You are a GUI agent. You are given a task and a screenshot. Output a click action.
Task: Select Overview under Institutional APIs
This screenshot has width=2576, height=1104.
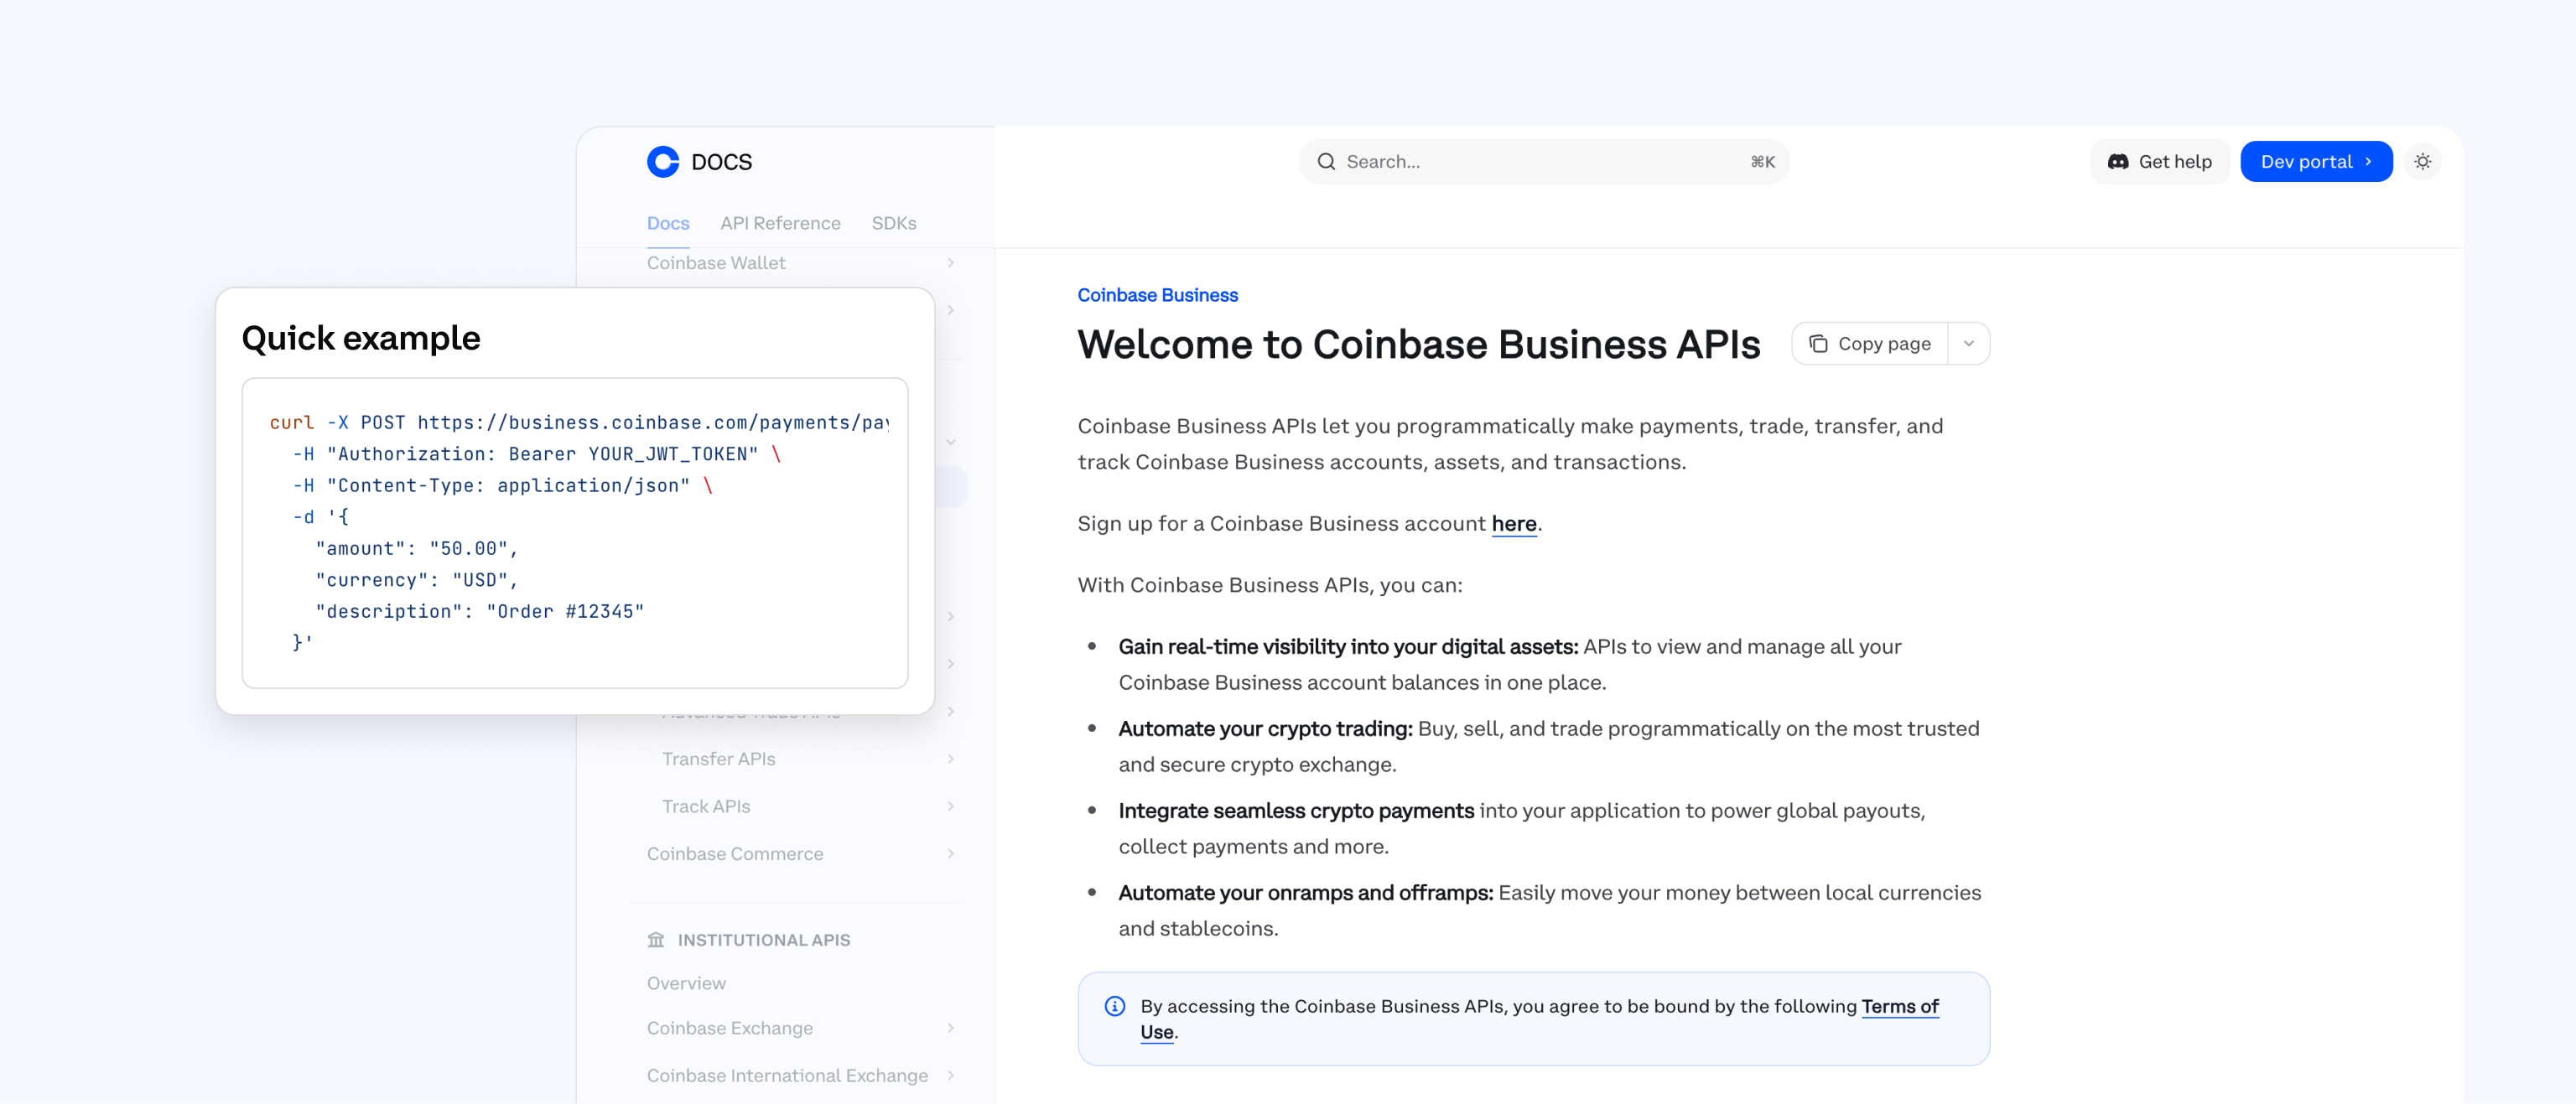pos(685,983)
